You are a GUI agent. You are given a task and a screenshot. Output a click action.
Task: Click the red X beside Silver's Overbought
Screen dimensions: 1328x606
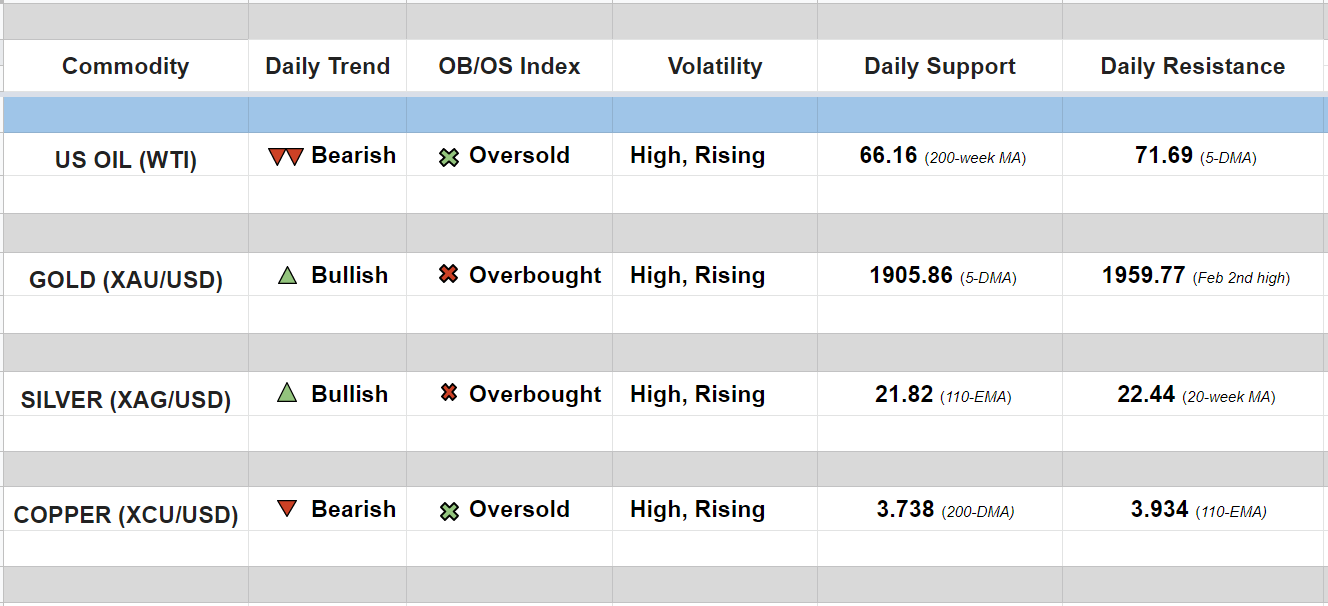[449, 394]
